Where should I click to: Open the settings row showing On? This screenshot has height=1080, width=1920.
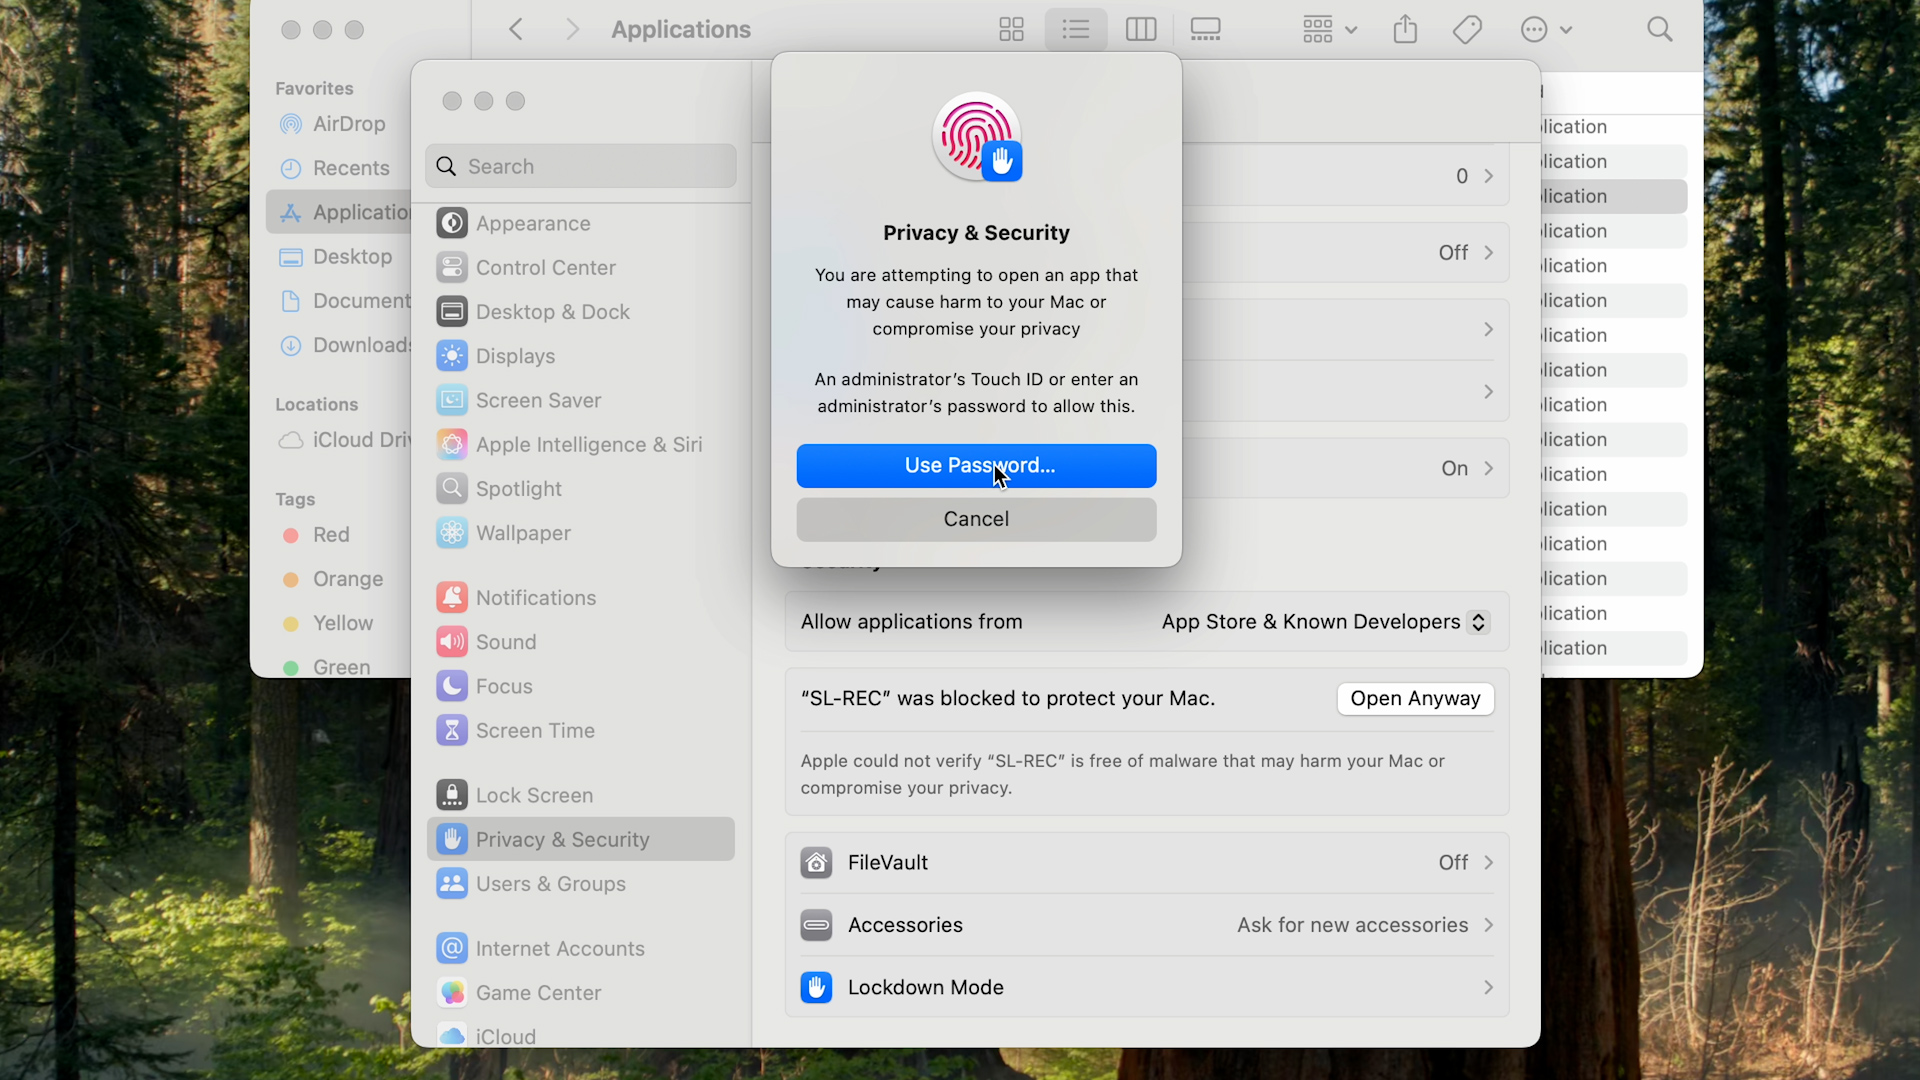tap(1346, 469)
